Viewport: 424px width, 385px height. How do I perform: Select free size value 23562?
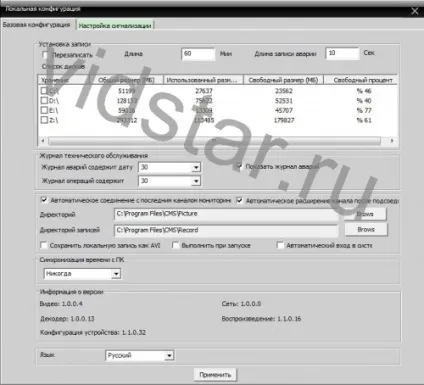pyautogui.click(x=284, y=91)
